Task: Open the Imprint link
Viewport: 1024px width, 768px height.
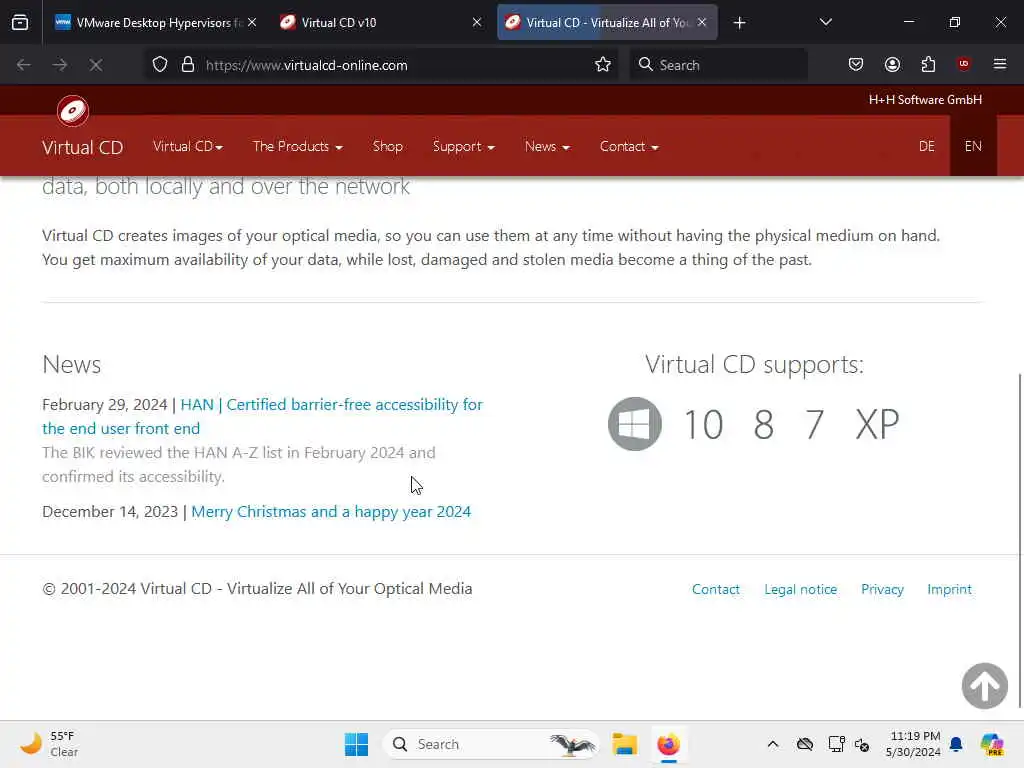Action: 949,589
